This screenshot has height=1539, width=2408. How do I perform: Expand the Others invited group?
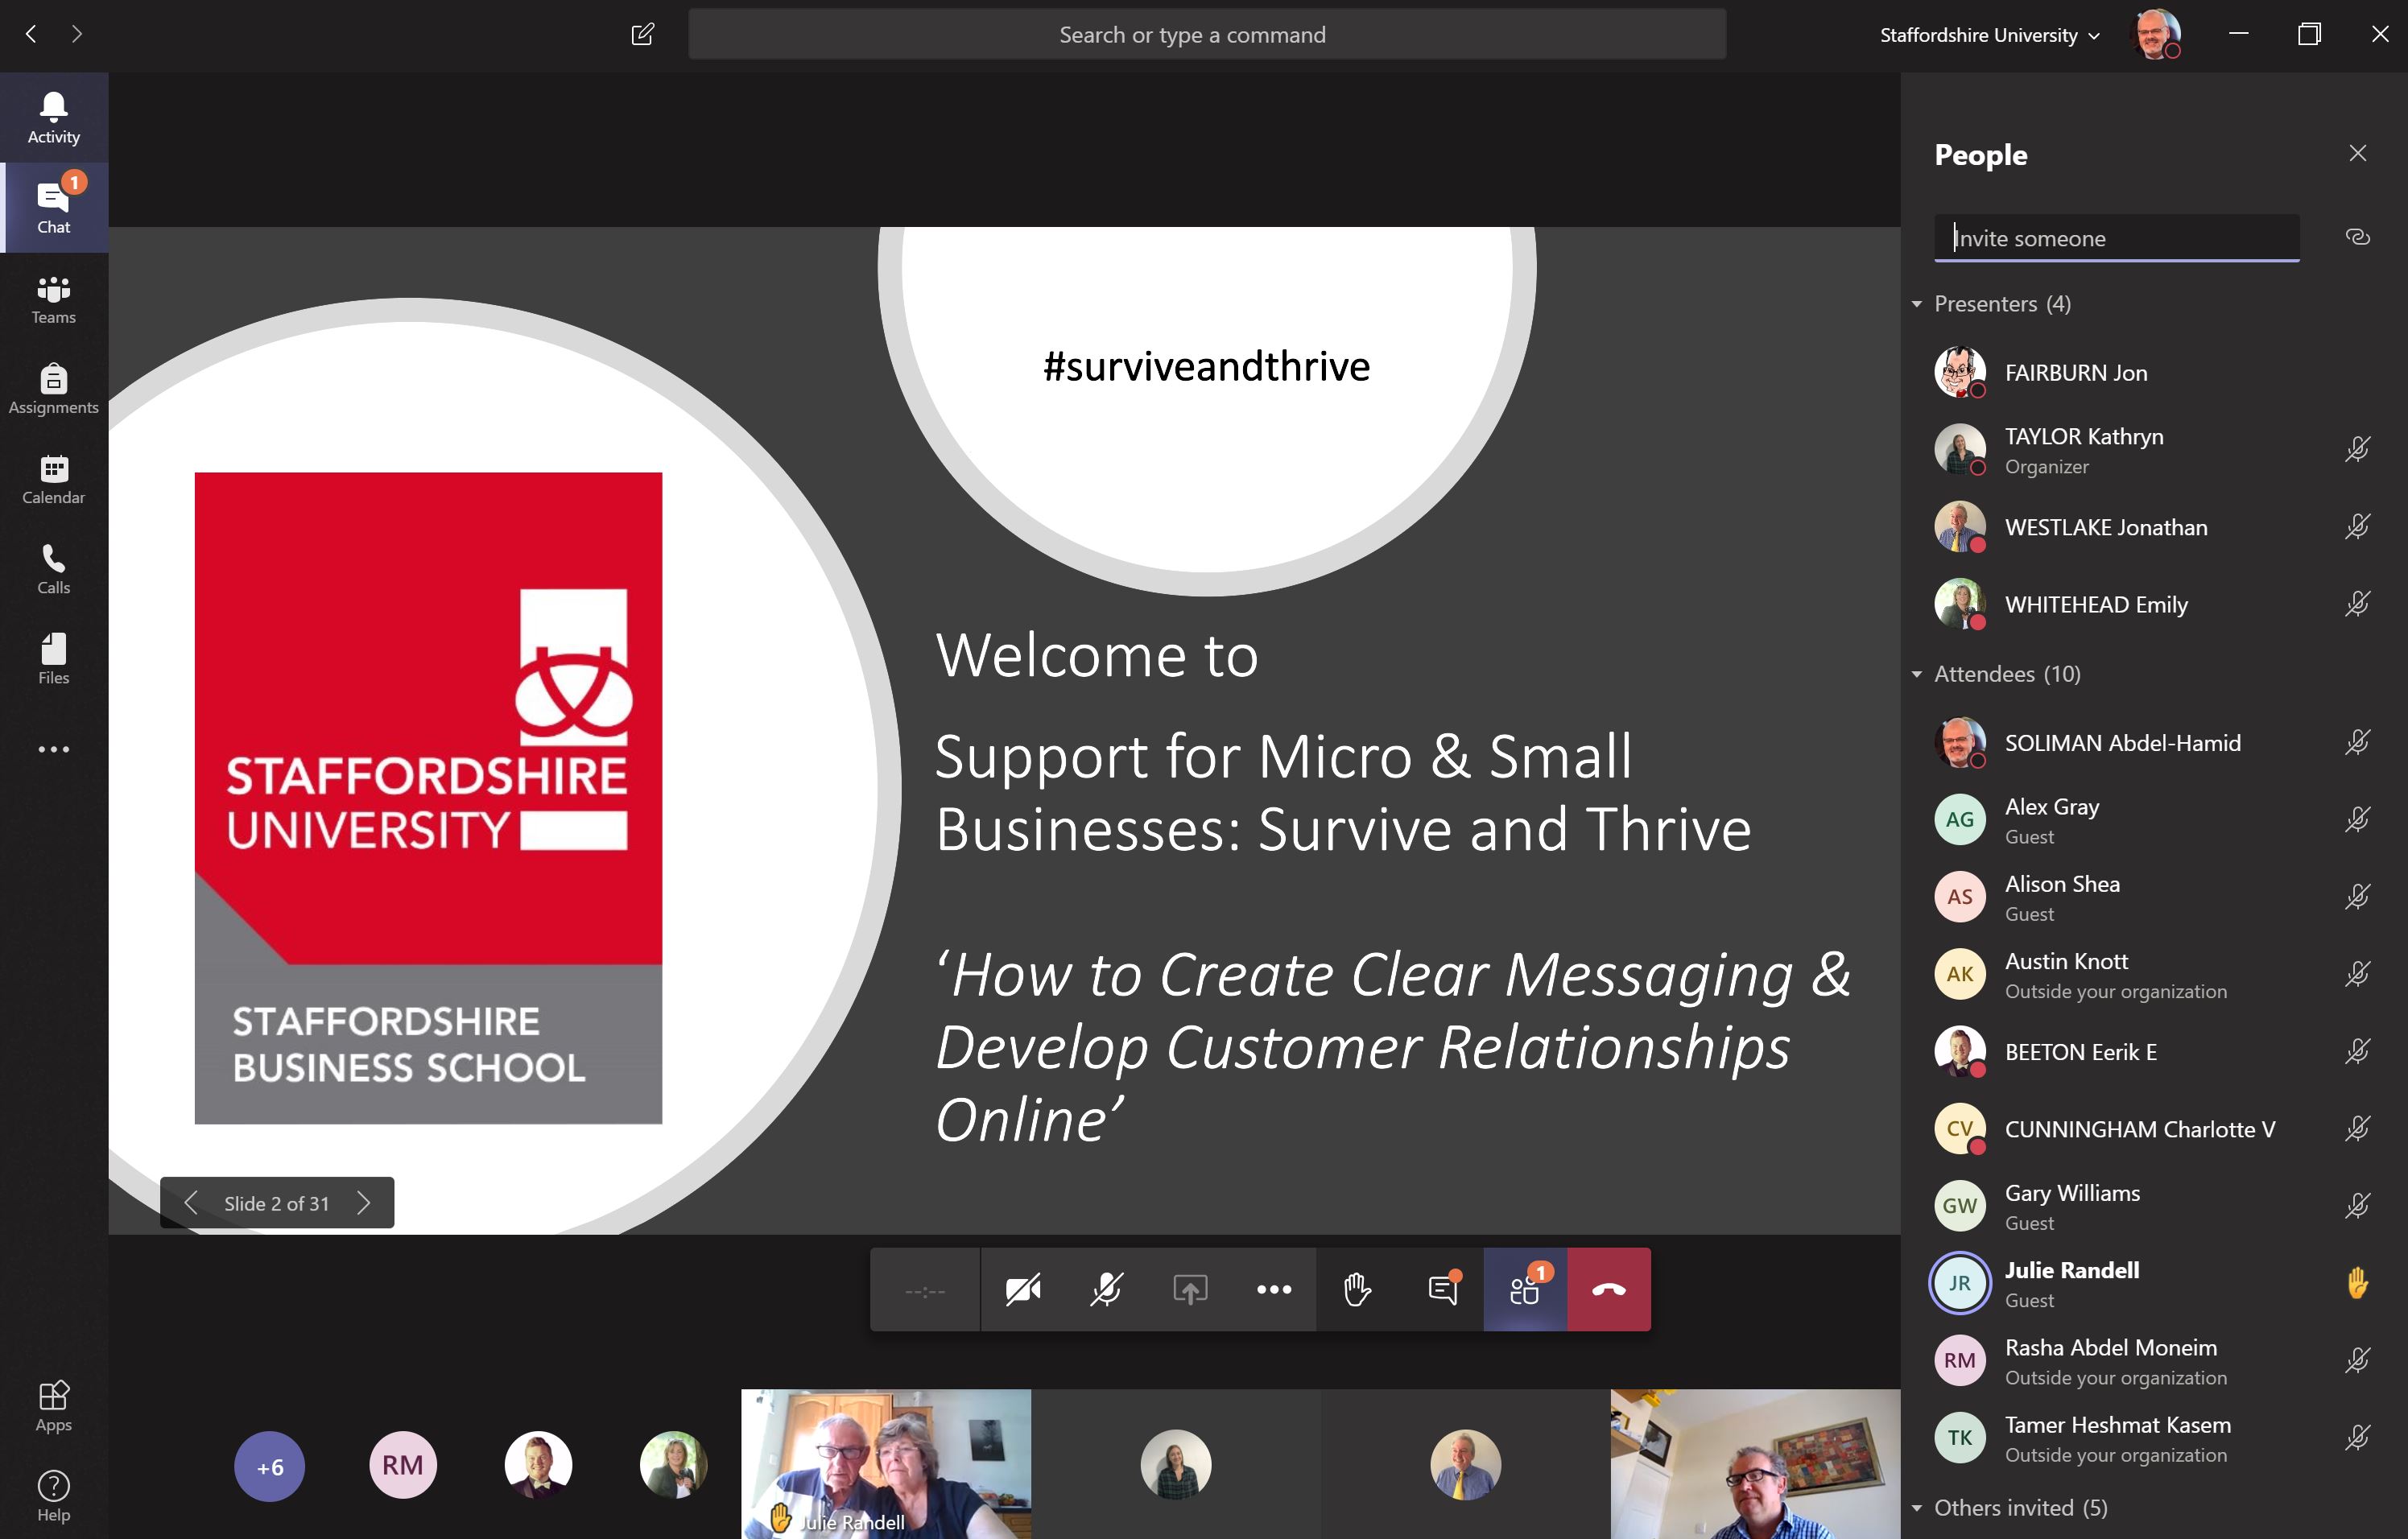click(1917, 1507)
